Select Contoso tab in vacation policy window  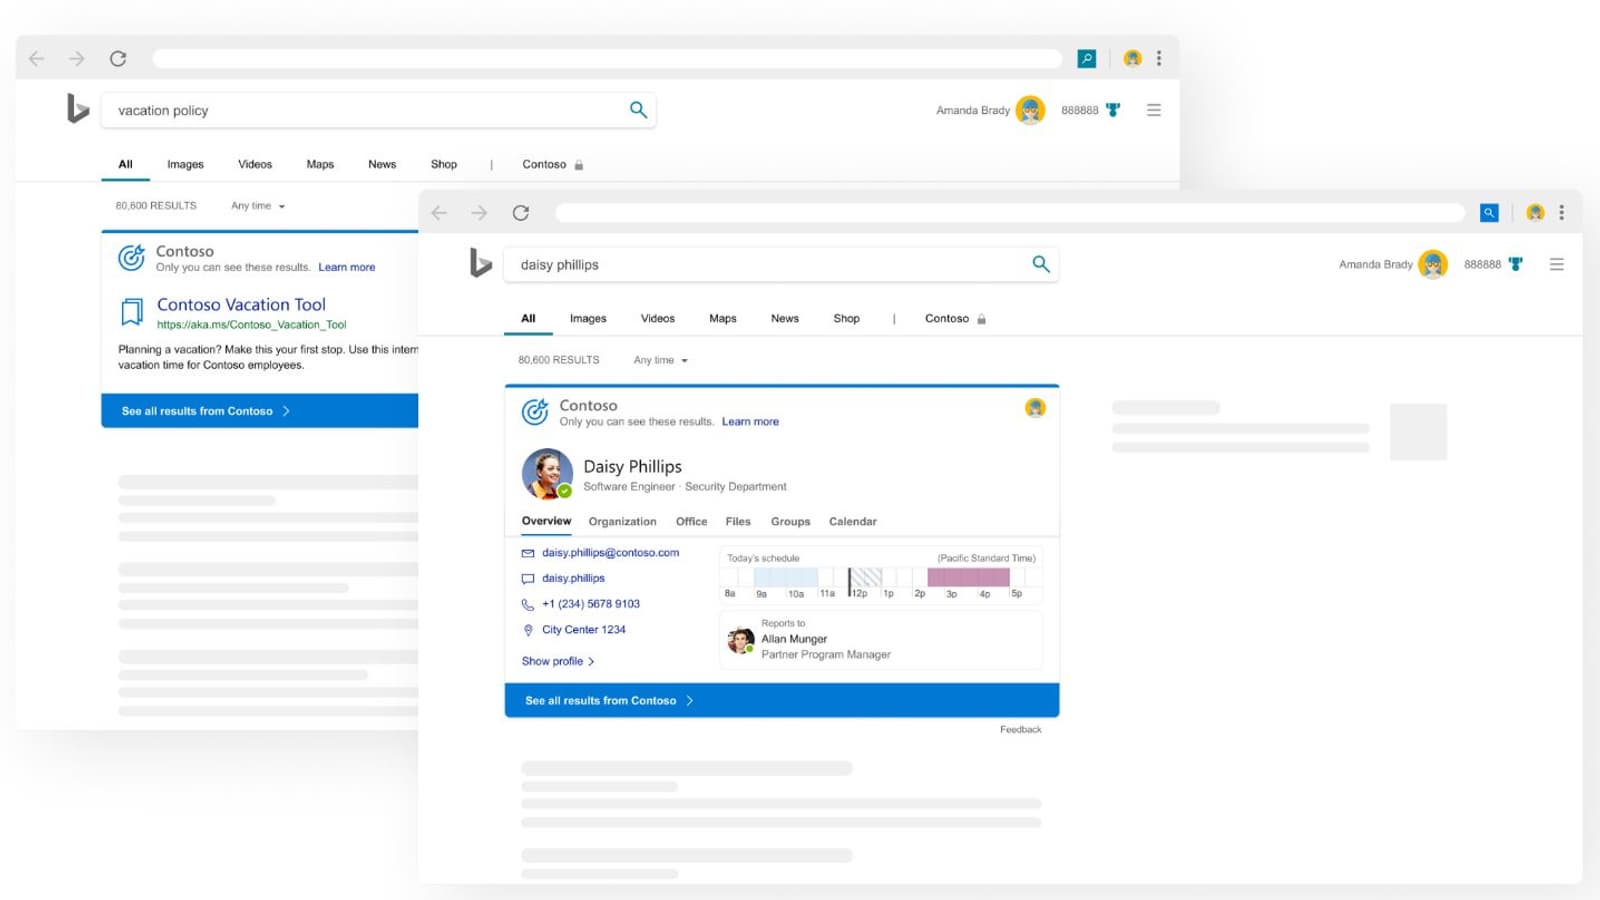pyautogui.click(x=552, y=164)
